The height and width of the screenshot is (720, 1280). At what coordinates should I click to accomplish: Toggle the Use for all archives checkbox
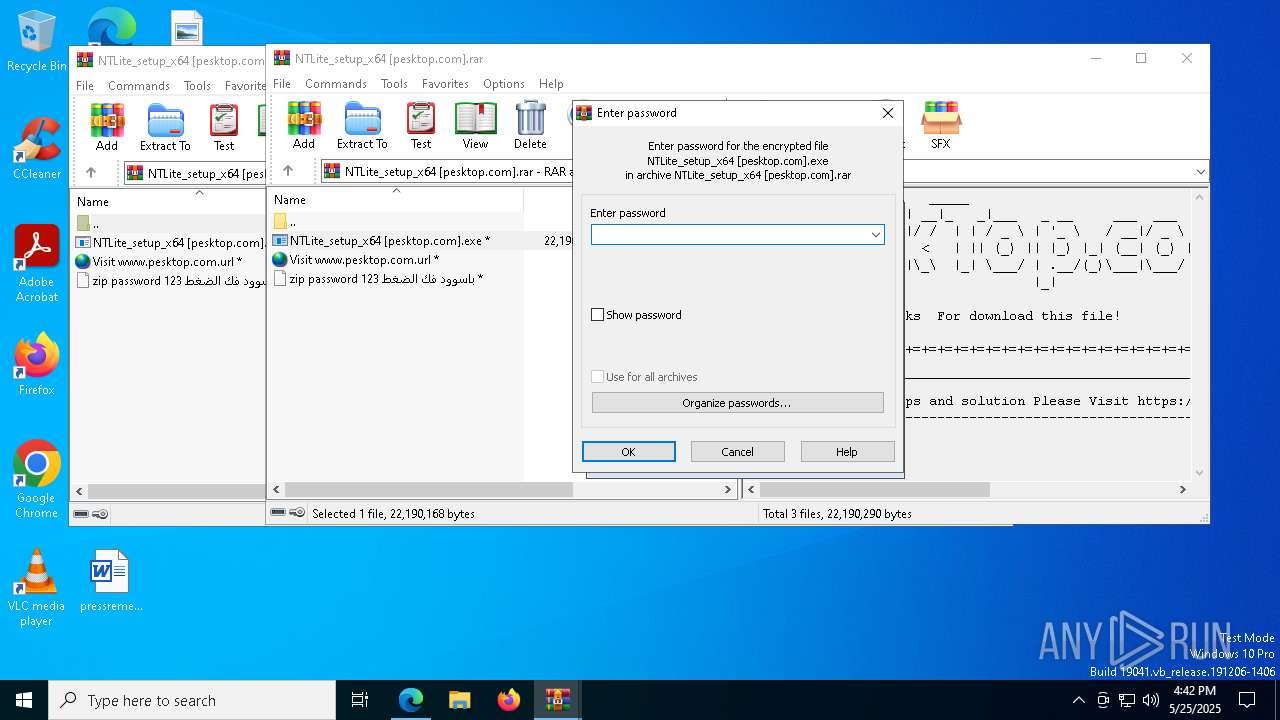(x=598, y=377)
